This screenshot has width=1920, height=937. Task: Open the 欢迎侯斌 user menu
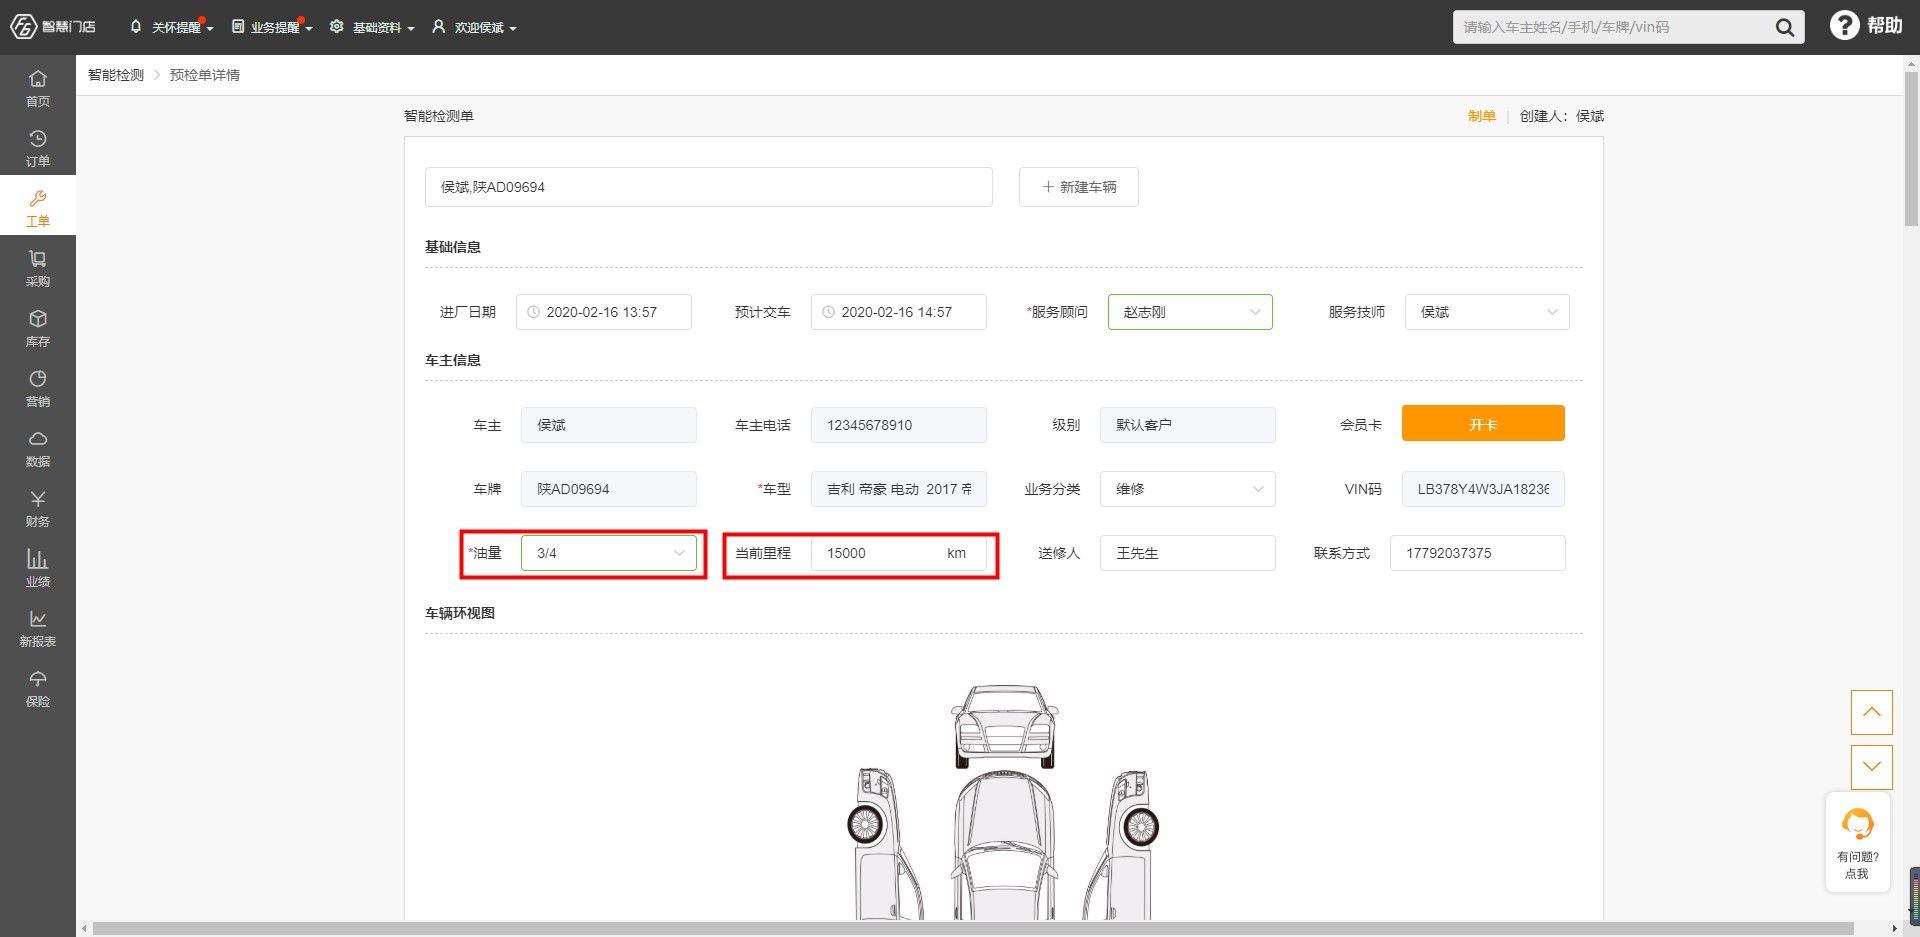coord(474,27)
